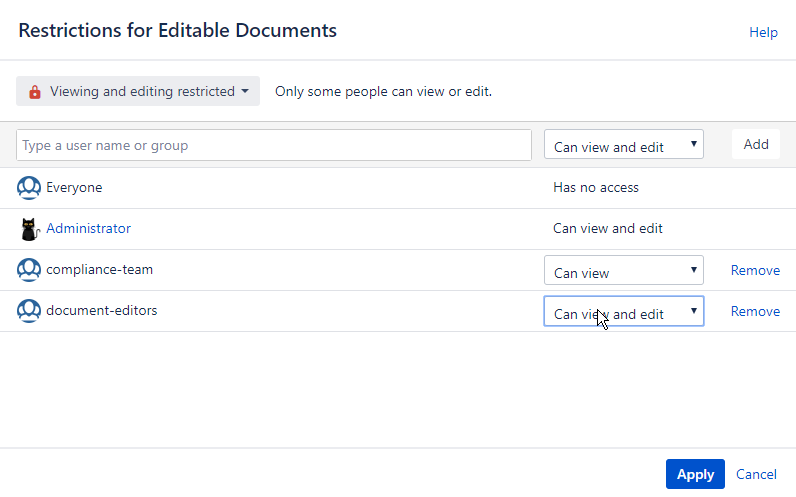Image resolution: width=796 pixels, height=497 pixels.
Task: Expand the compliance-team Can view dropdown
Action: pos(623,271)
